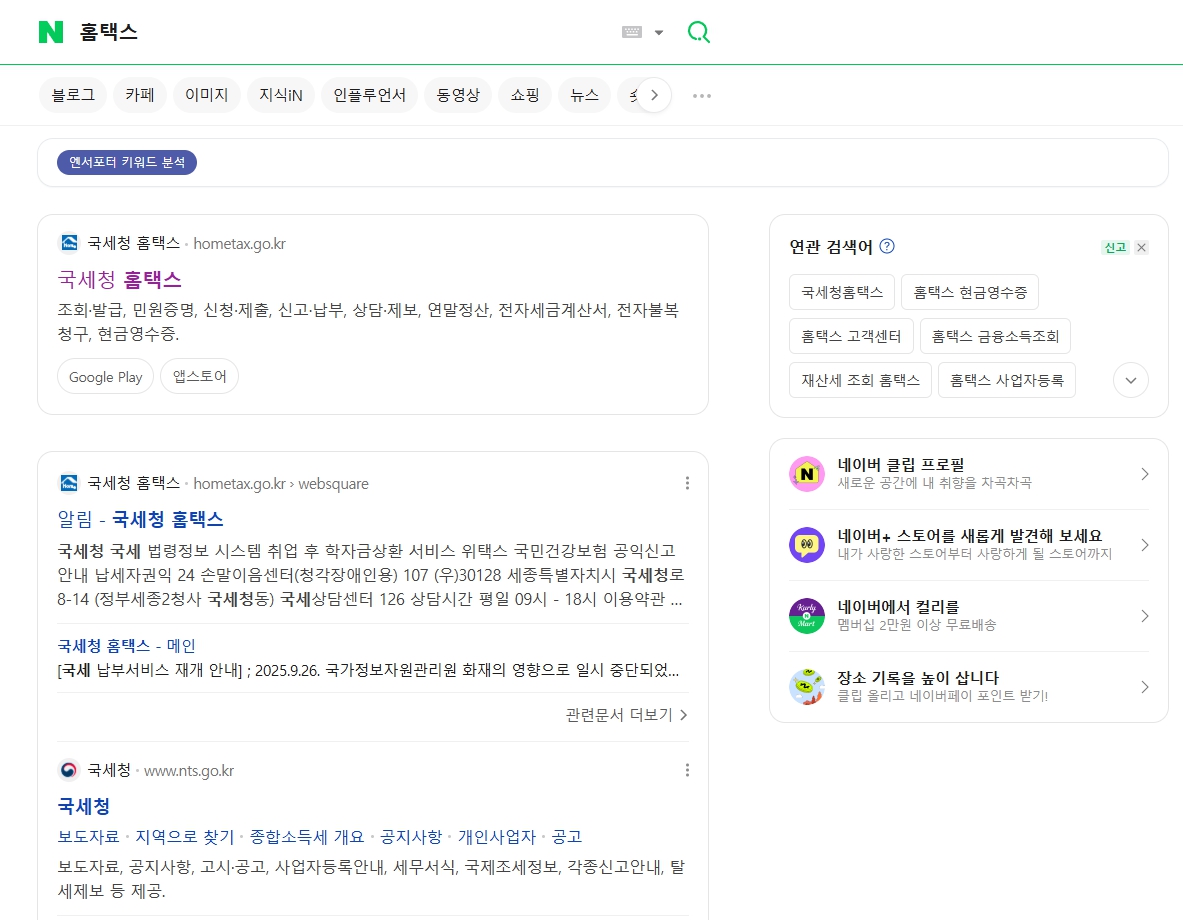Open the 앱스토어 app link
The width and height of the screenshot is (1183, 920).
(x=199, y=377)
